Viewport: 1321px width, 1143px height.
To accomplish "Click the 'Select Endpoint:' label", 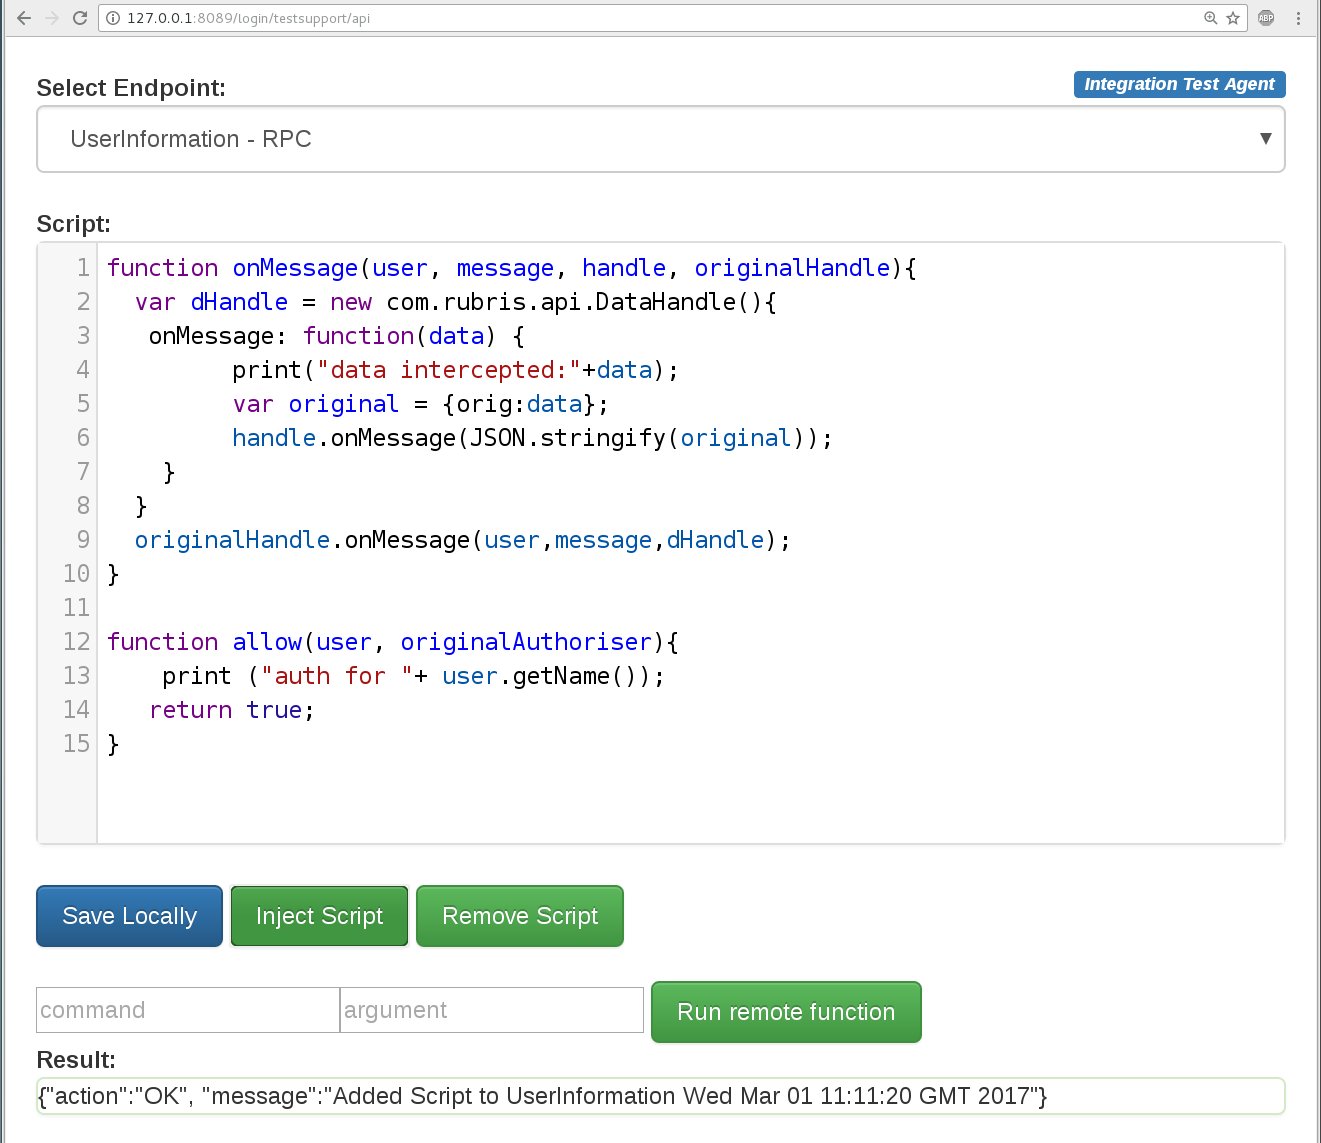I will 131,88.
